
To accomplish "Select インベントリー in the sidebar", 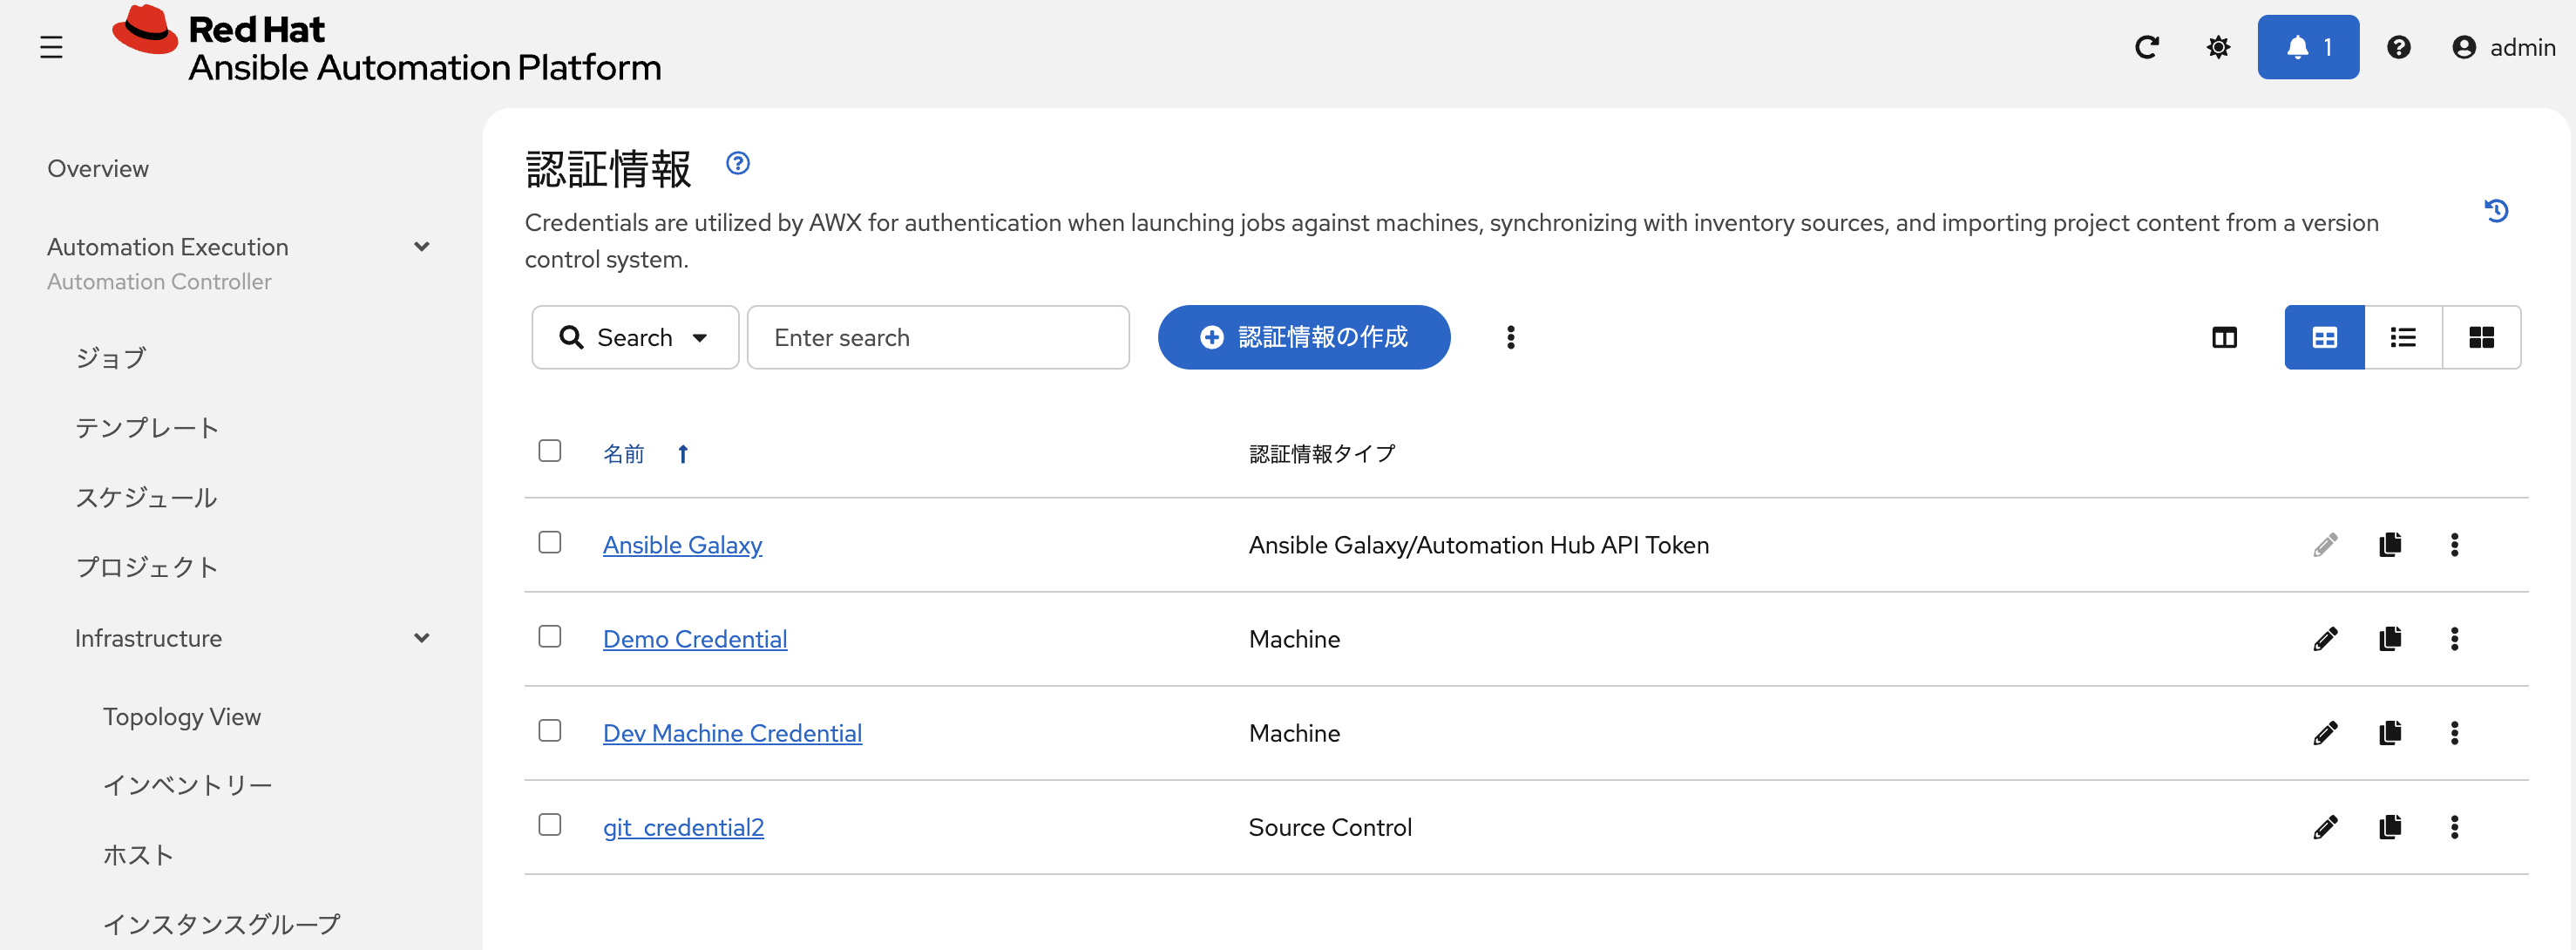I will [187, 784].
